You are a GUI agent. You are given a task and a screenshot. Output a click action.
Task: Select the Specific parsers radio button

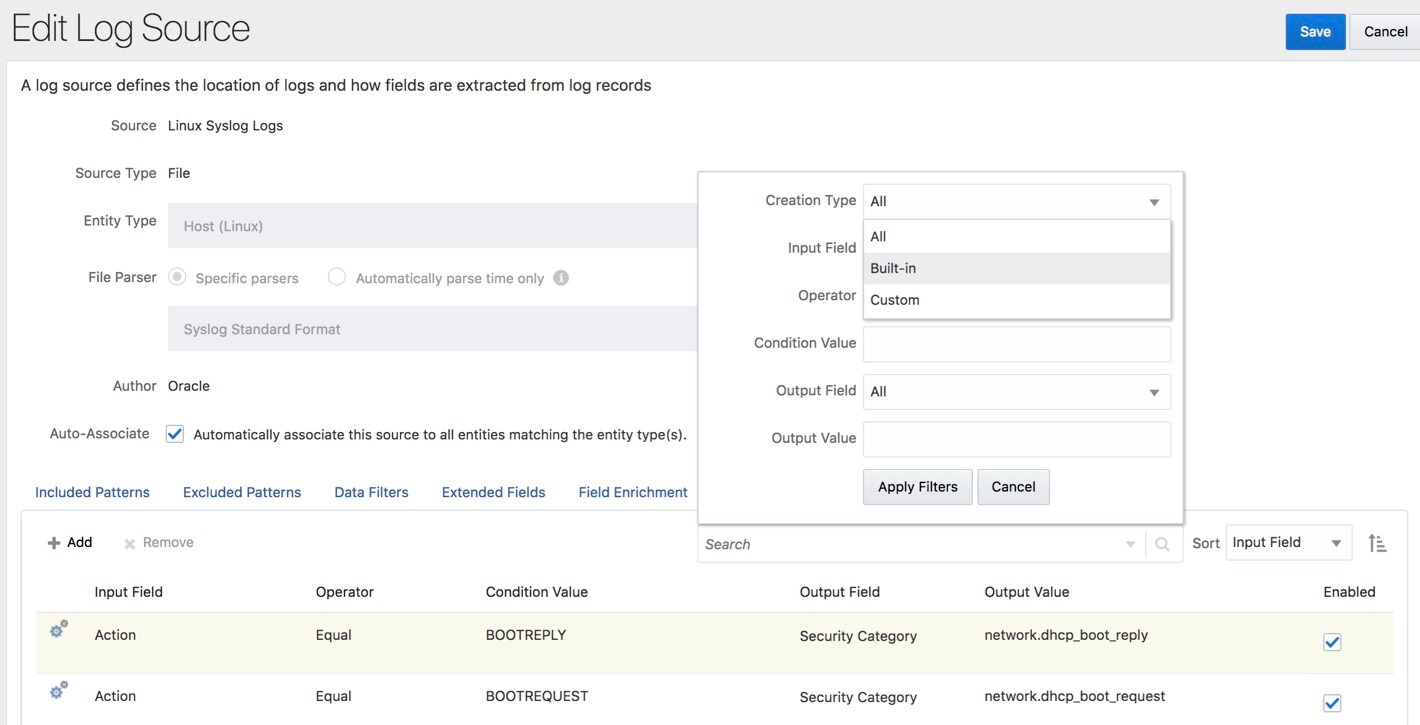[x=177, y=277]
